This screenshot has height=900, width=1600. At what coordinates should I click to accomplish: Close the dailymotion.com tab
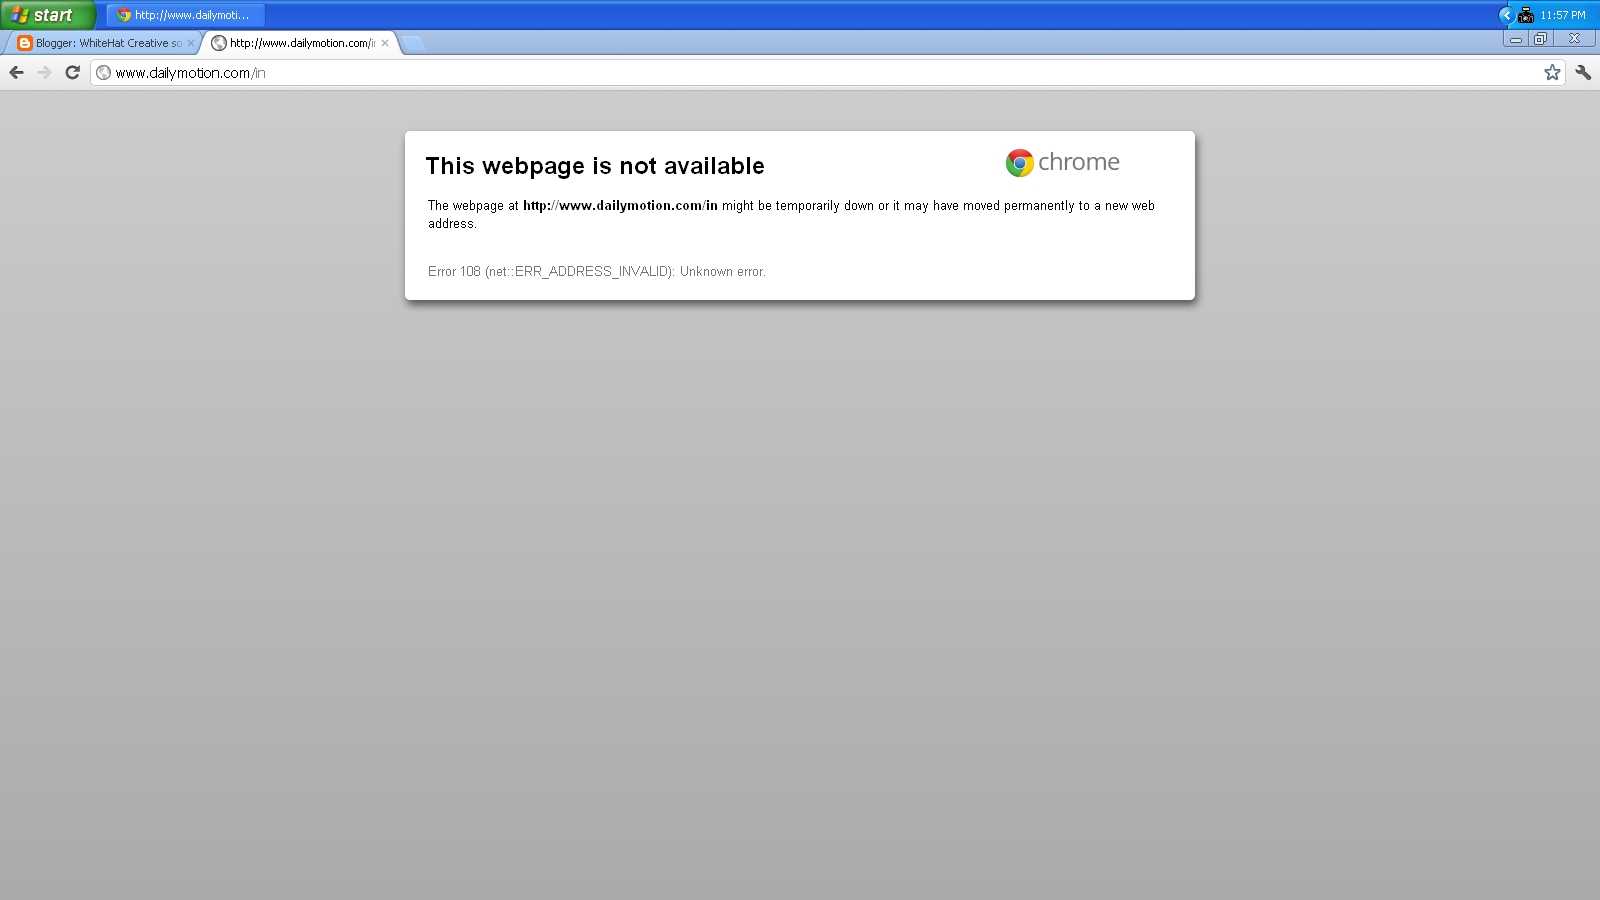pyautogui.click(x=385, y=43)
